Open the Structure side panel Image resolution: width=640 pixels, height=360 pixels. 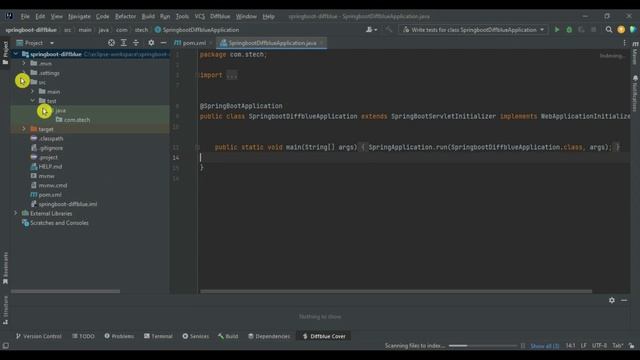(x=5, y=310)
